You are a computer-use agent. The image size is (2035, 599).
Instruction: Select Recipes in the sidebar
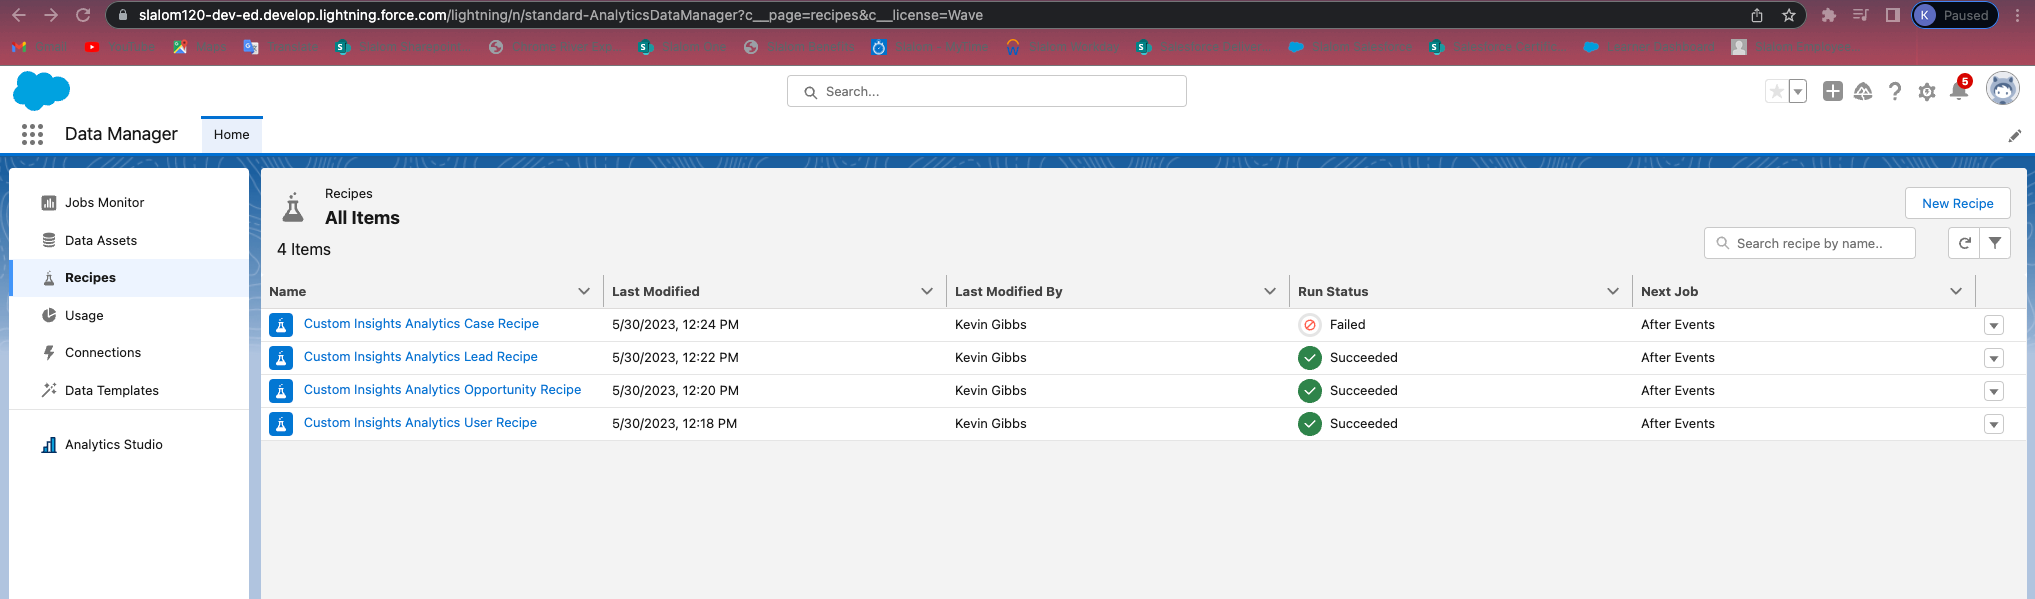point(129,278)
